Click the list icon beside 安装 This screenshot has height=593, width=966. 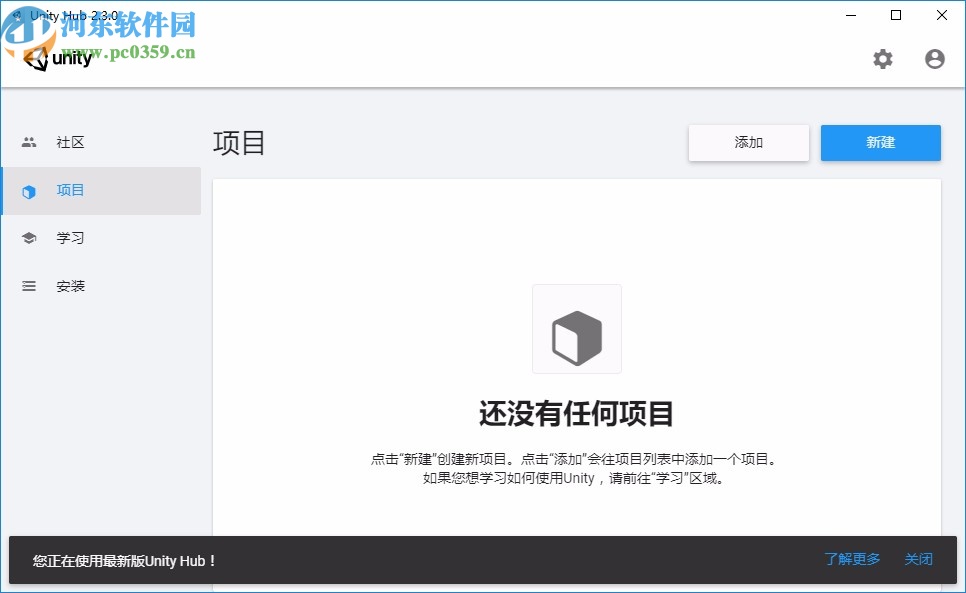29,286
